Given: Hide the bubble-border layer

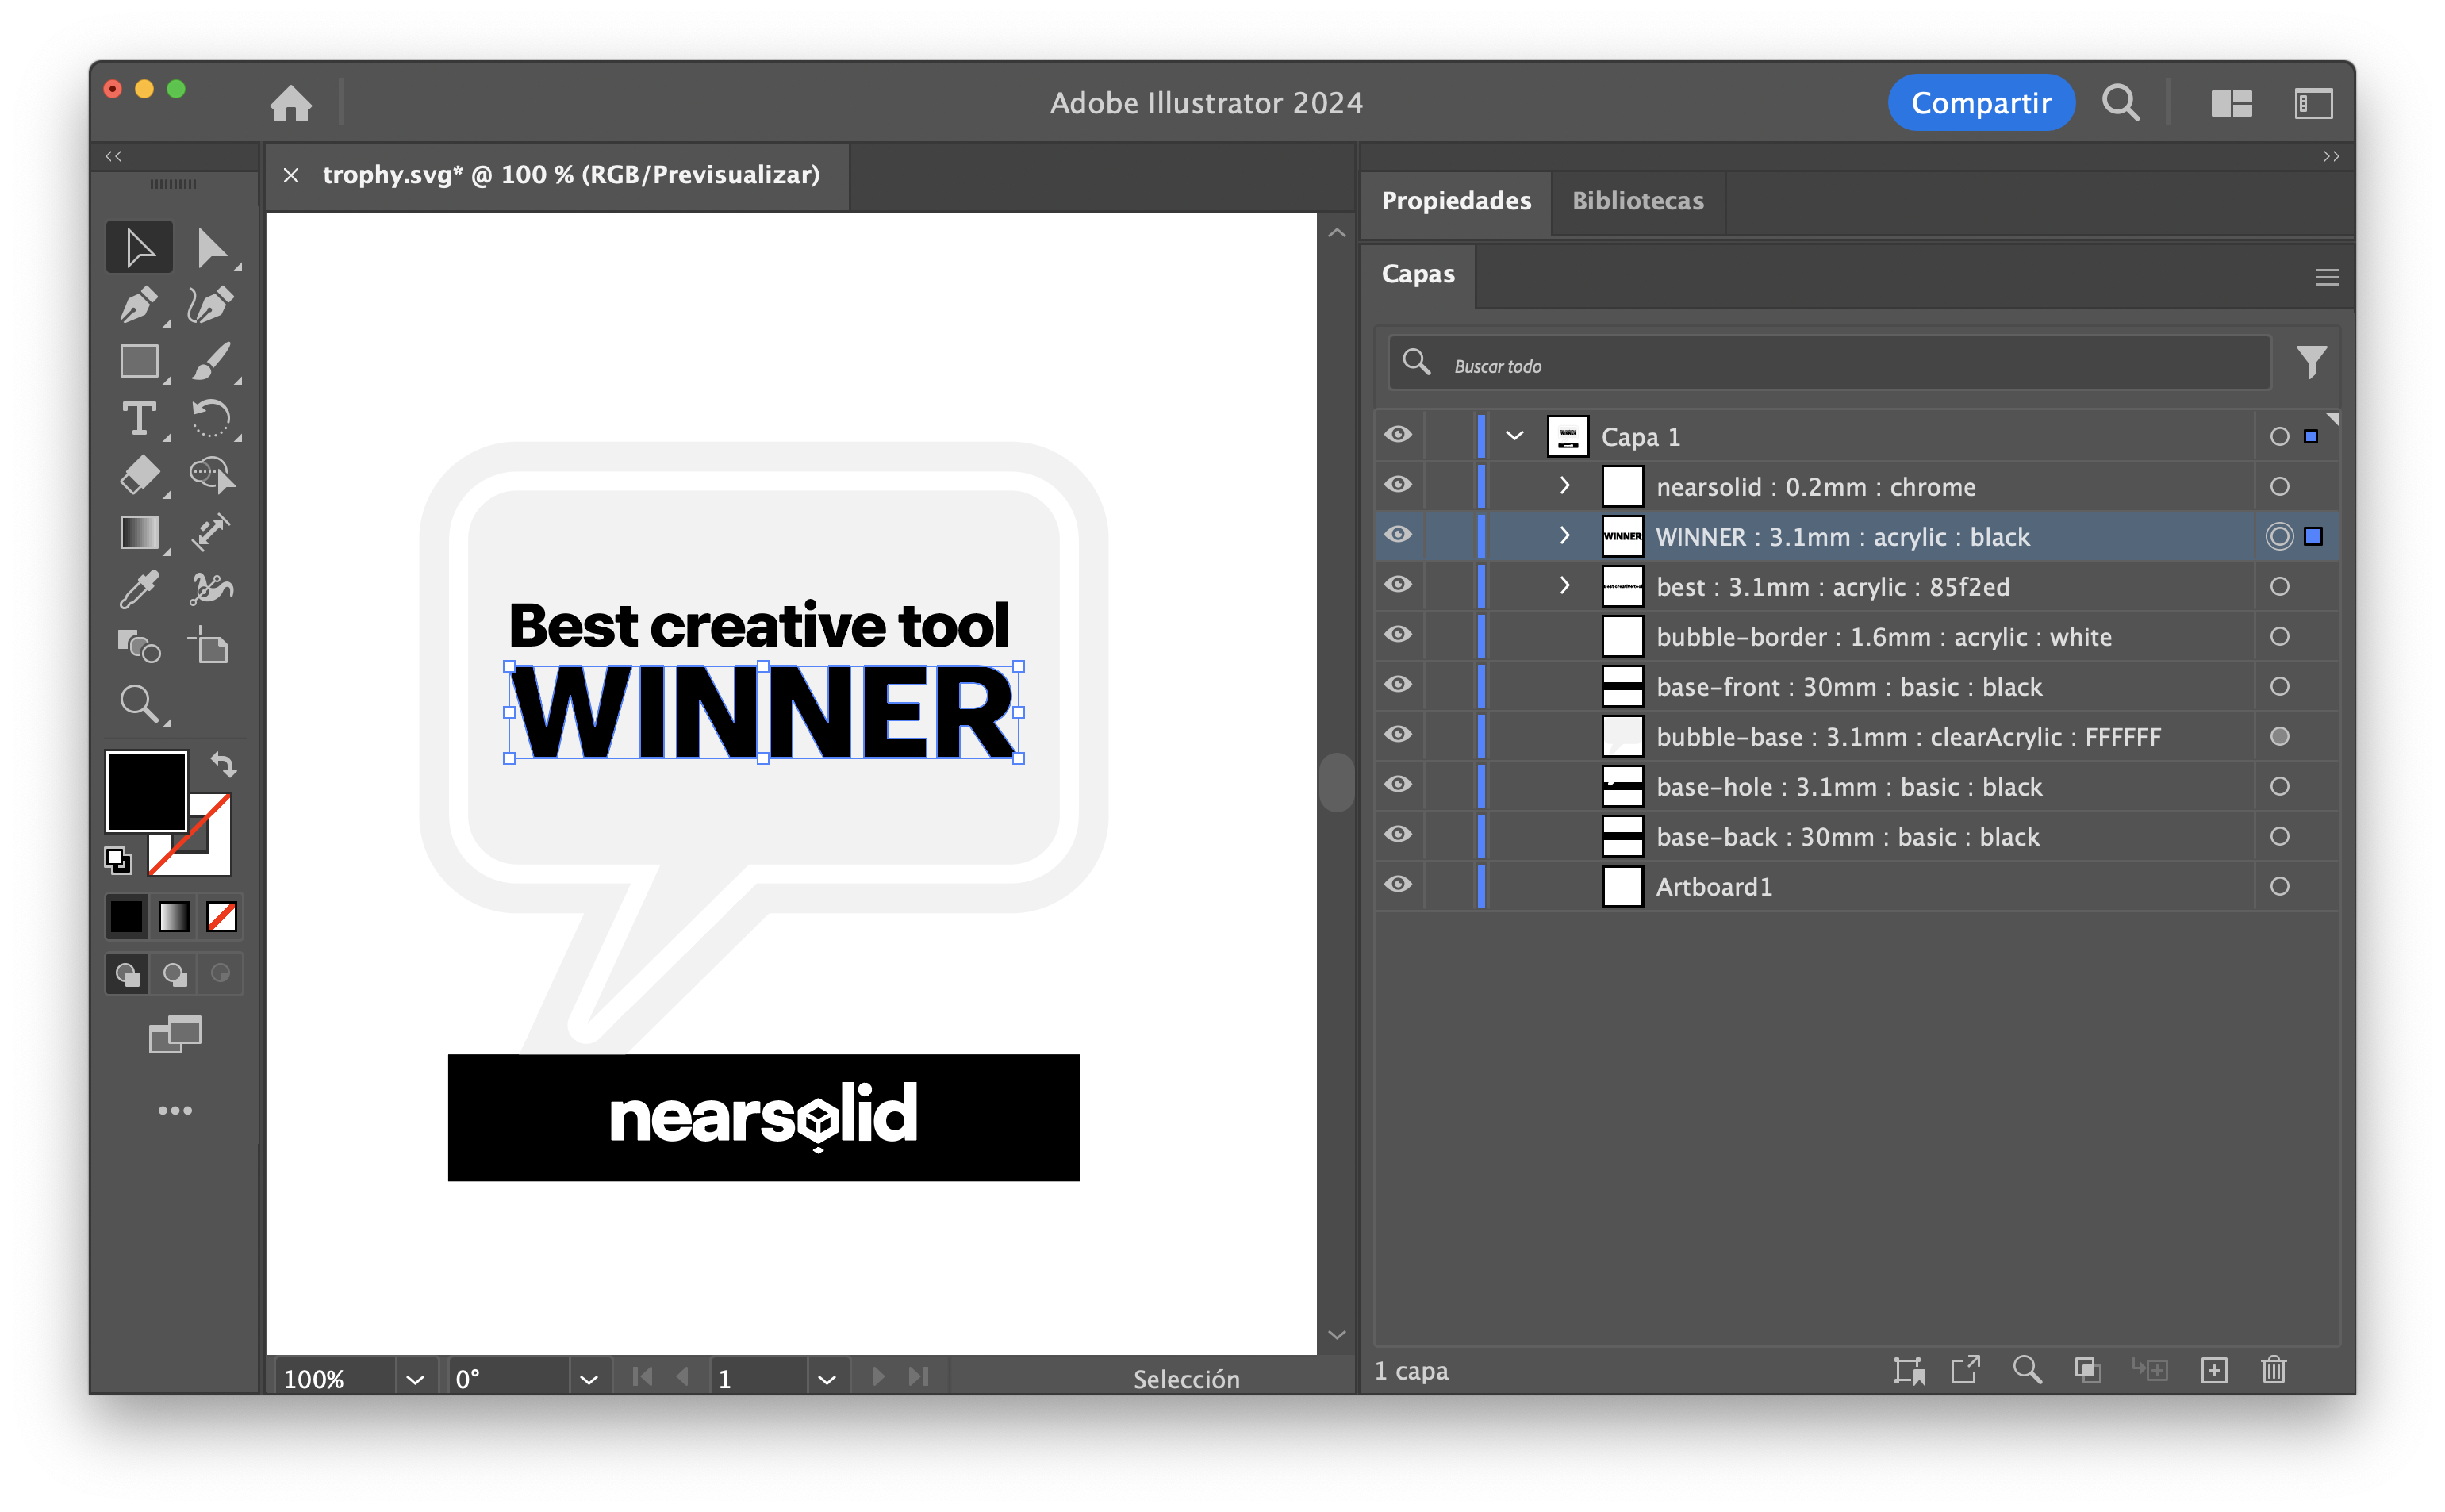Looking at the screenshot, I should click(x=1398, y=634).
